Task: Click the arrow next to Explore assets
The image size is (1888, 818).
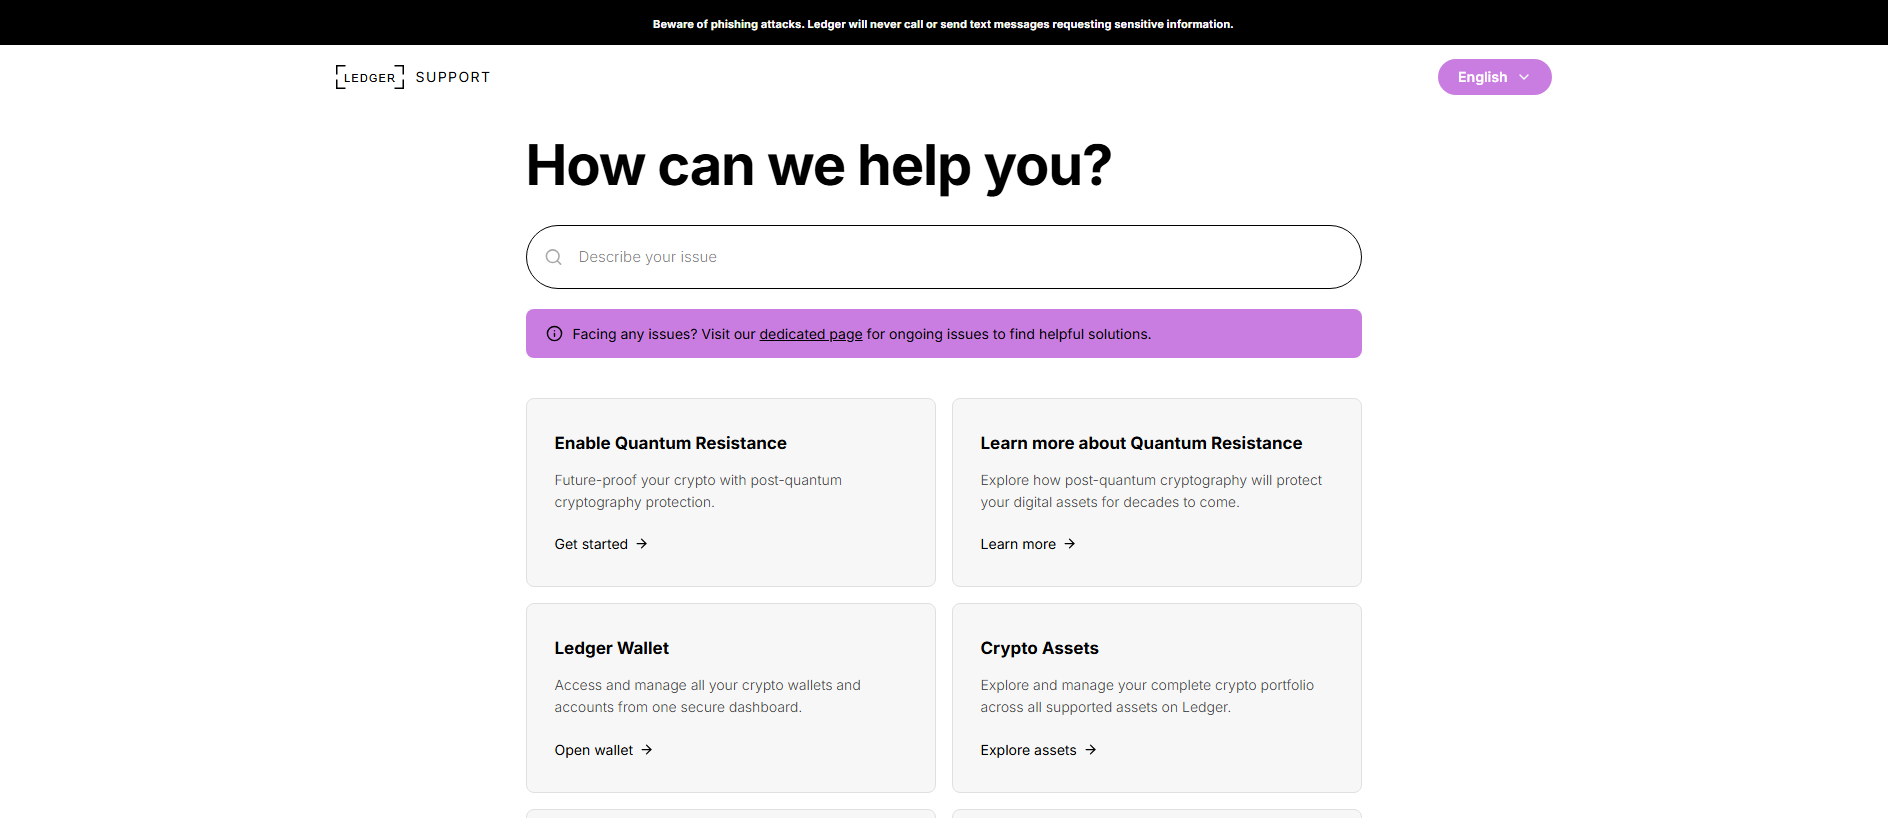Action: (x=1091, y=750)
